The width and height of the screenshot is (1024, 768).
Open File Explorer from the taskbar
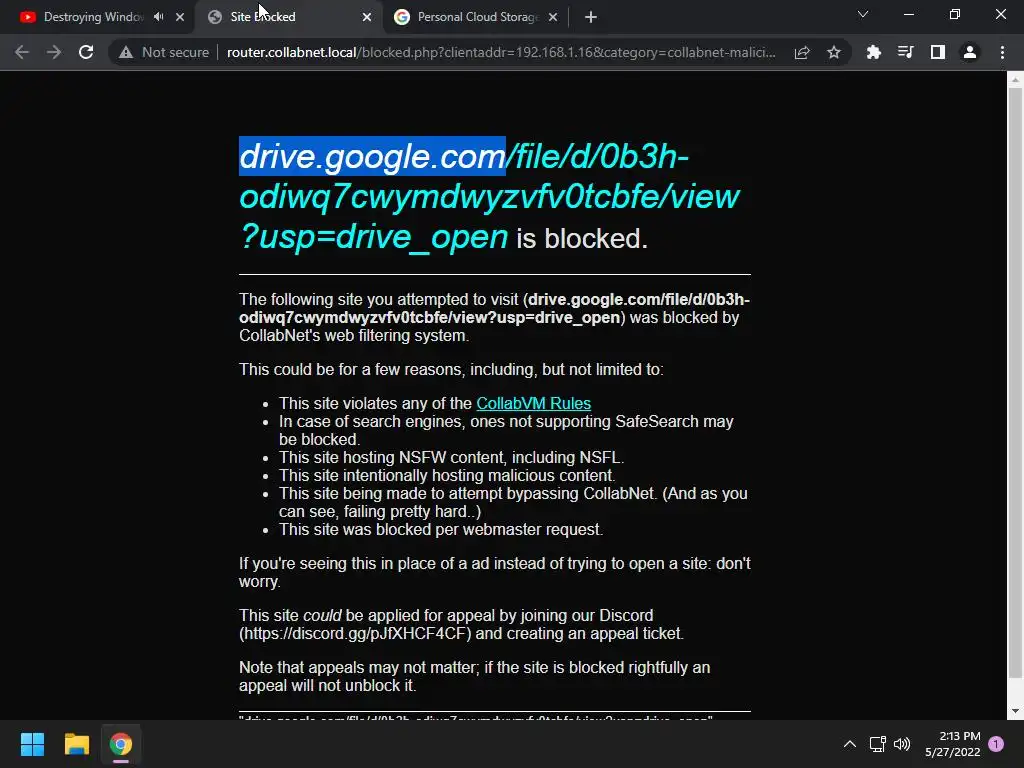tap(76, 744)
